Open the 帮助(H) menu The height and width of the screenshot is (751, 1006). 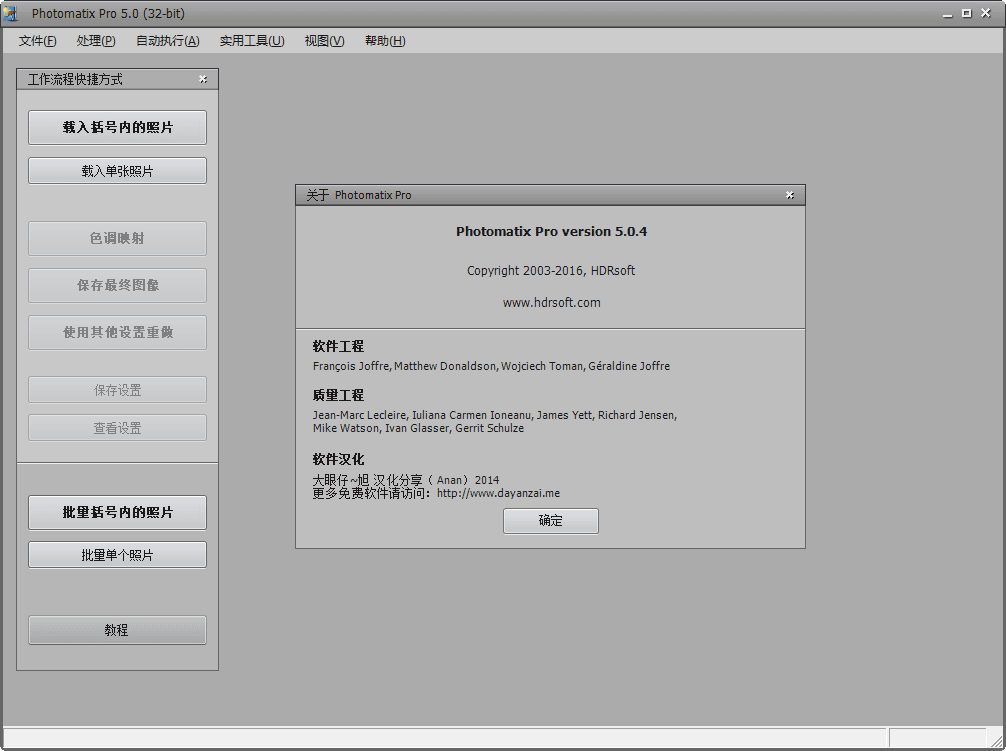(x=385, y=41)
